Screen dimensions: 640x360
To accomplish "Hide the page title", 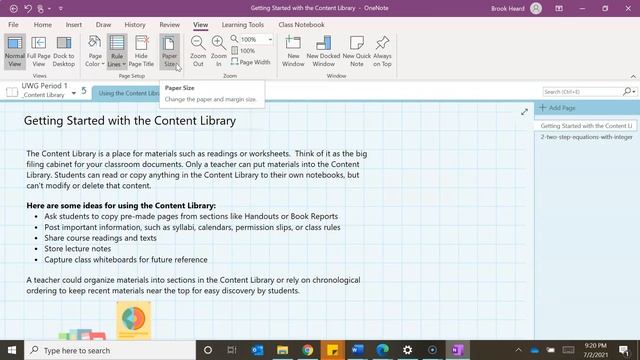I will 141,51.
